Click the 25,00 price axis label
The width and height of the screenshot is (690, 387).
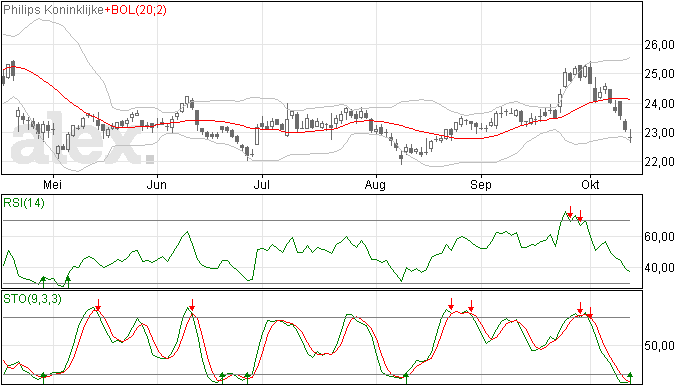659,74
